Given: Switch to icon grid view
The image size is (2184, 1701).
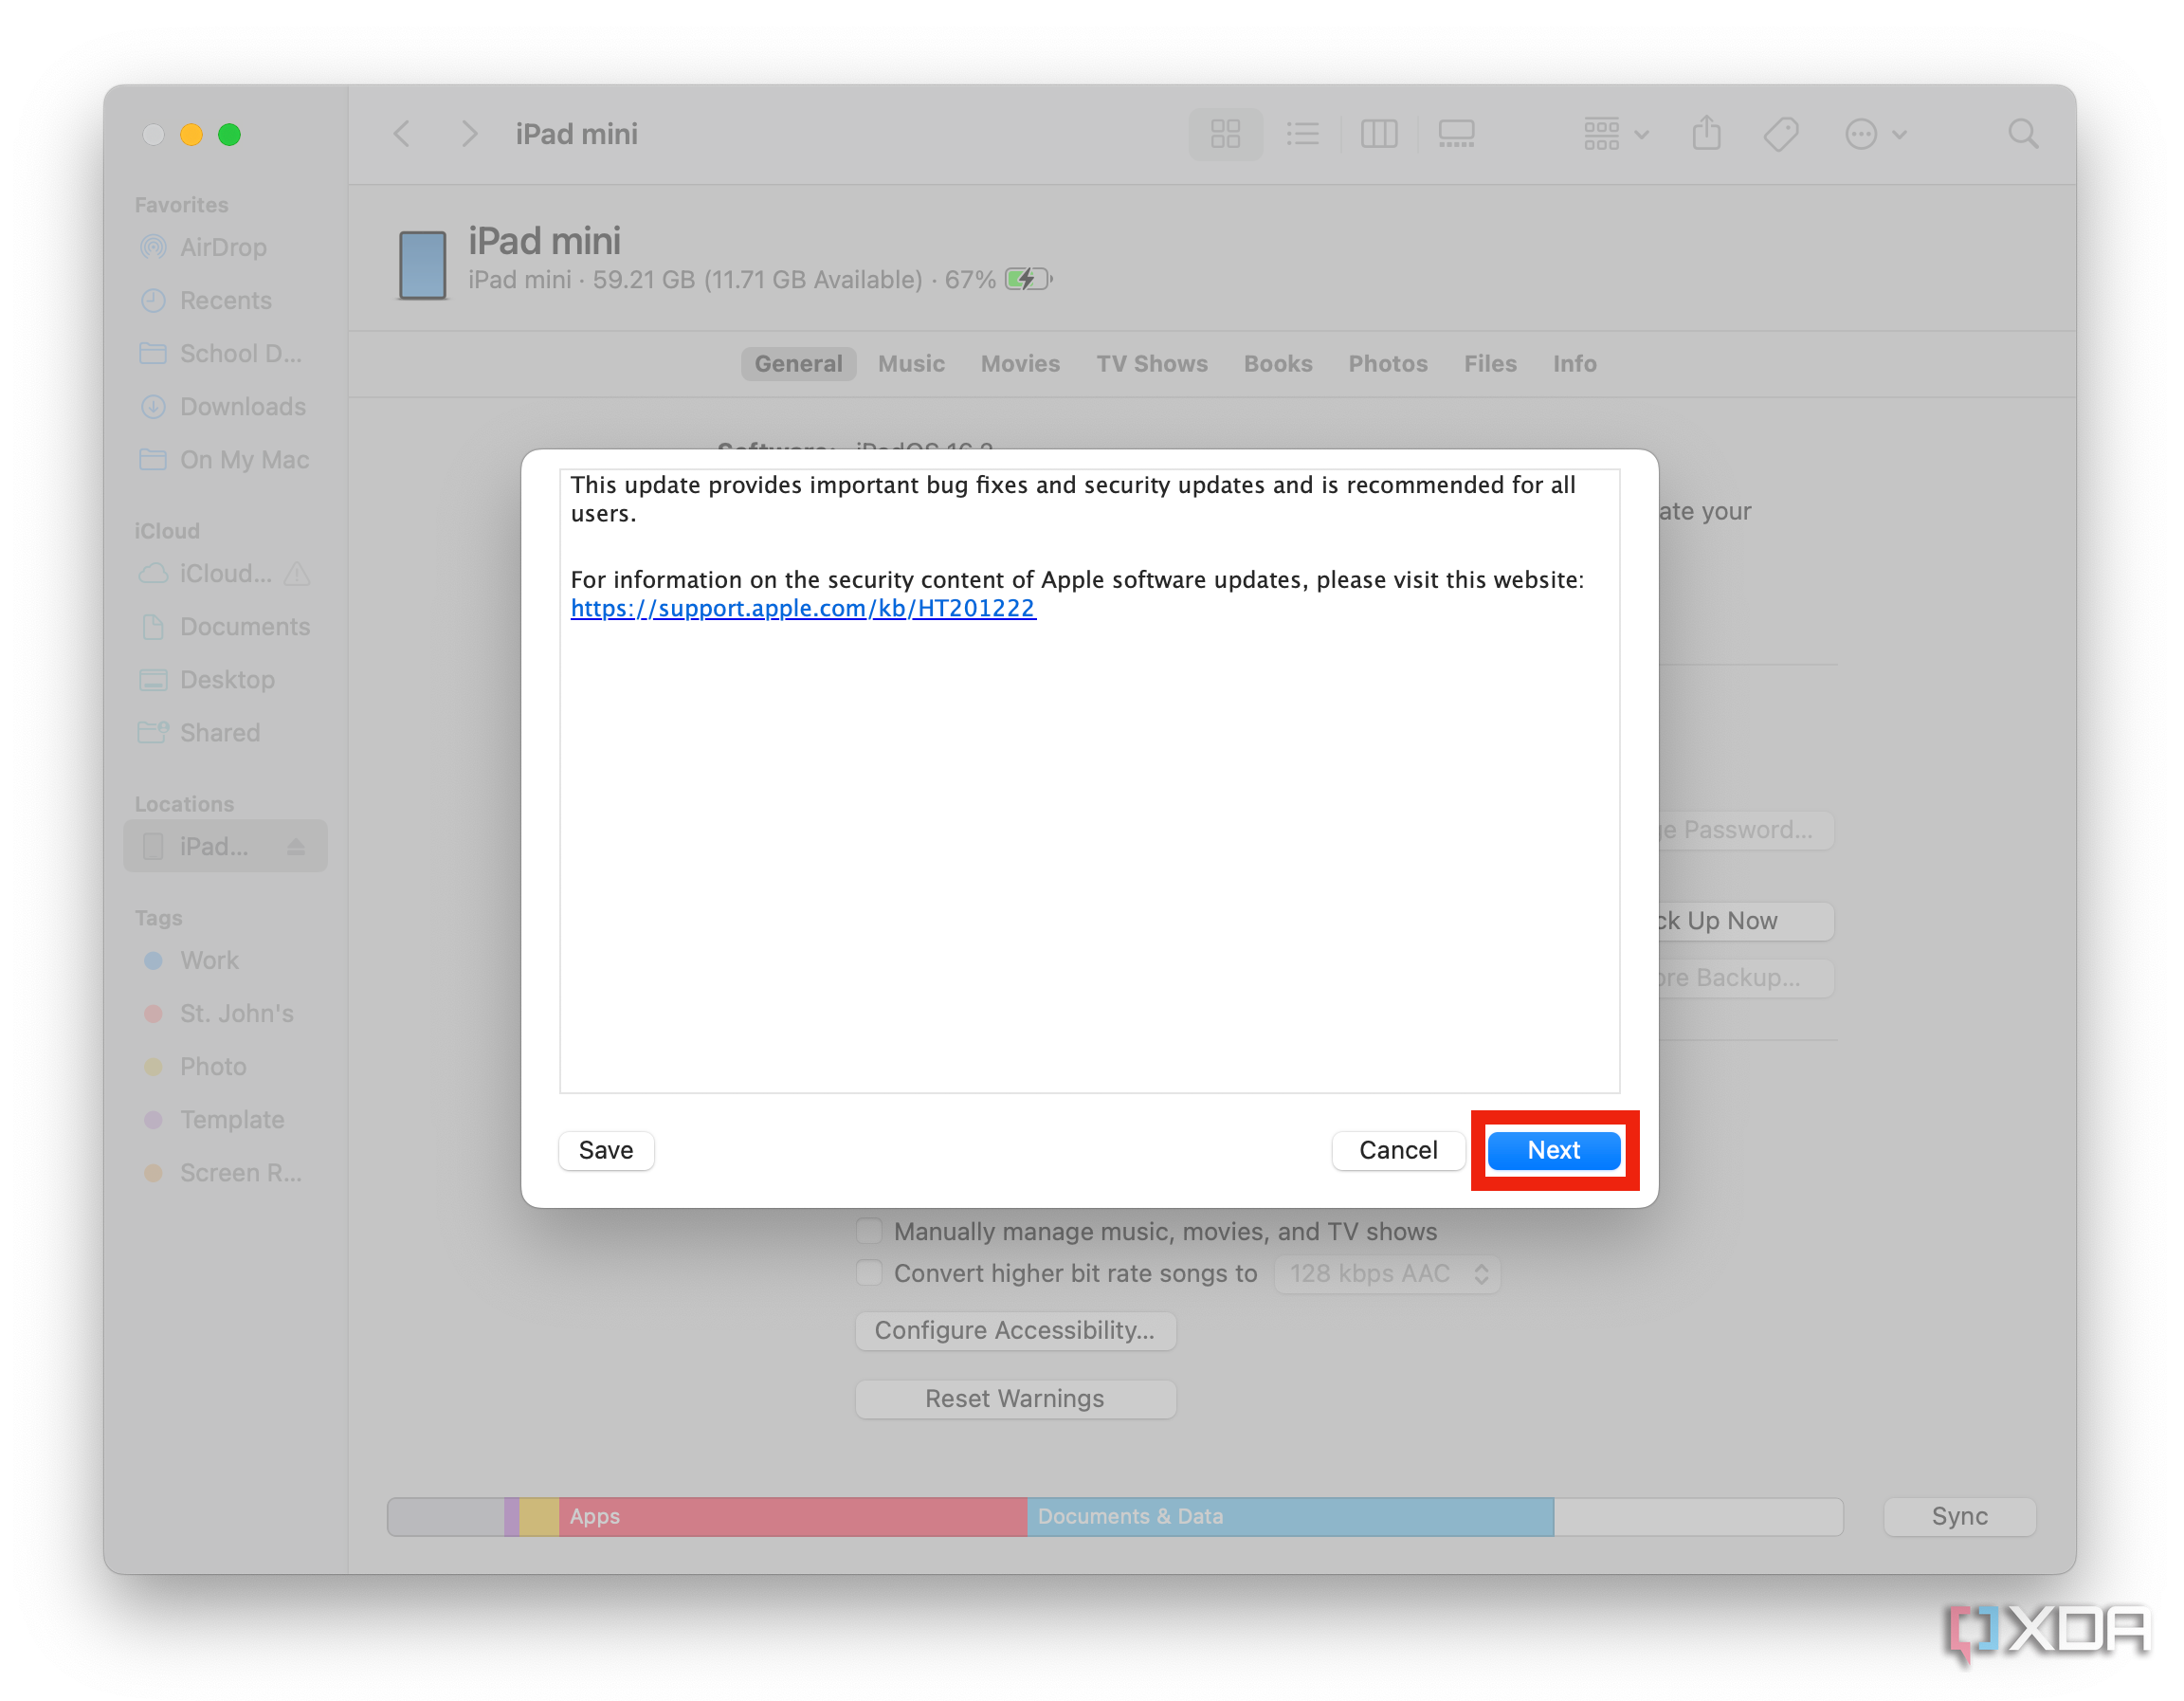Looking at the screenshot, I should tap(1225, 133).
